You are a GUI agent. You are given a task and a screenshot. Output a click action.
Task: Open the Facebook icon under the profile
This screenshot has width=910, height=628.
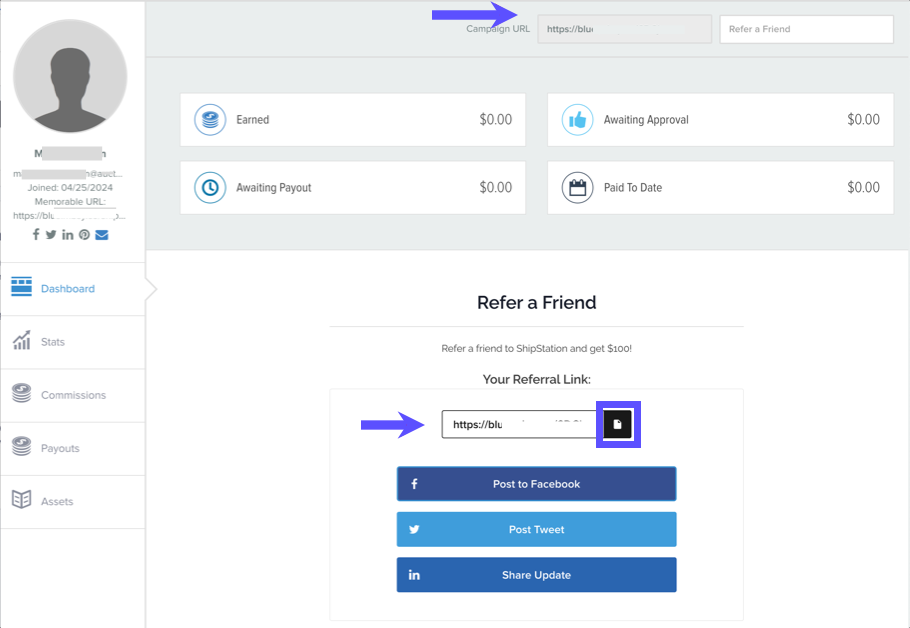click(x=36, y=234)
